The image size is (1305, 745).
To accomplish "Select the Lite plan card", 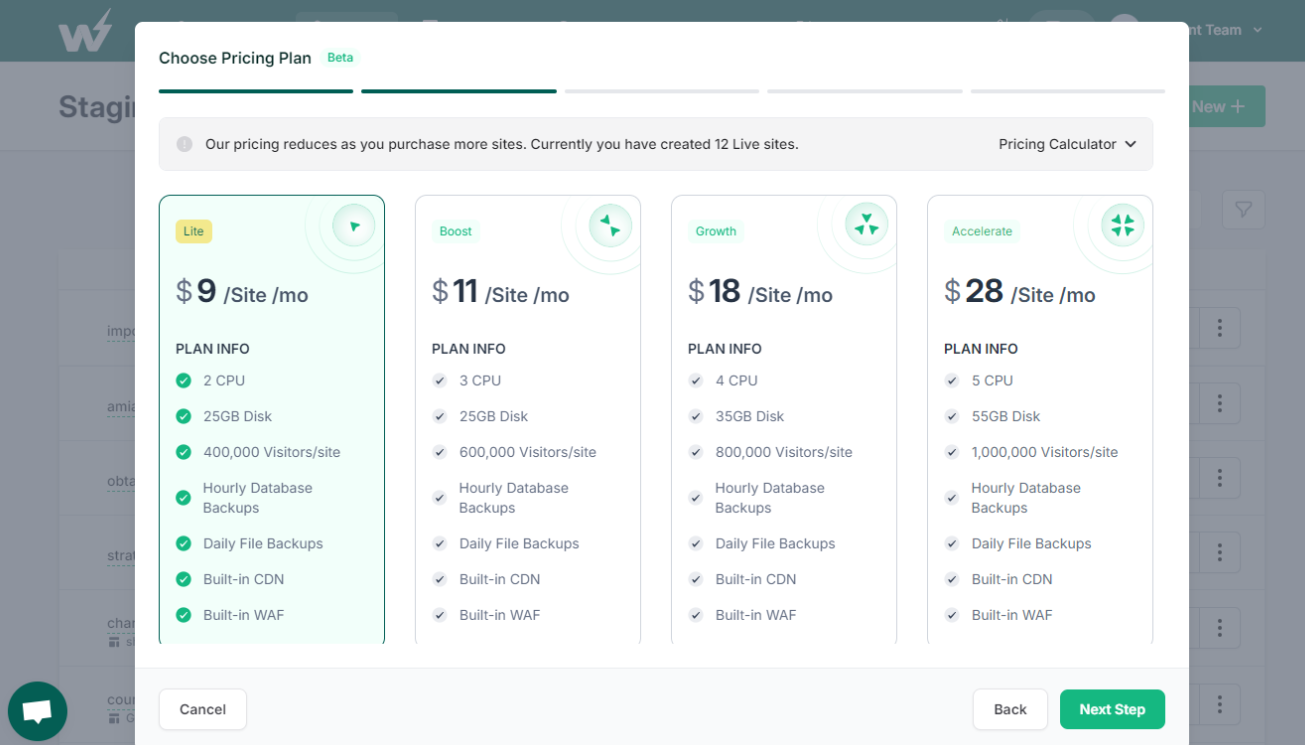I will pos(272,420).
